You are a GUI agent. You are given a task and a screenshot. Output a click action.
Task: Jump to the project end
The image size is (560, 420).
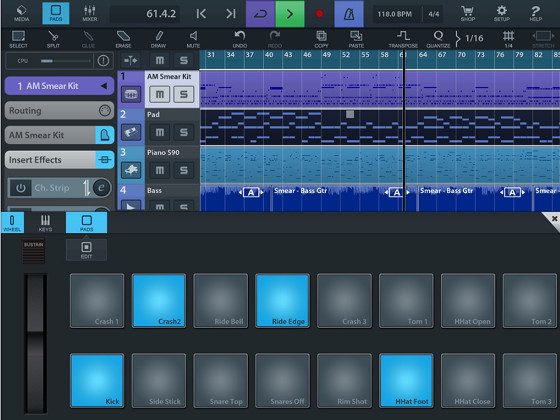pos(231,14)
